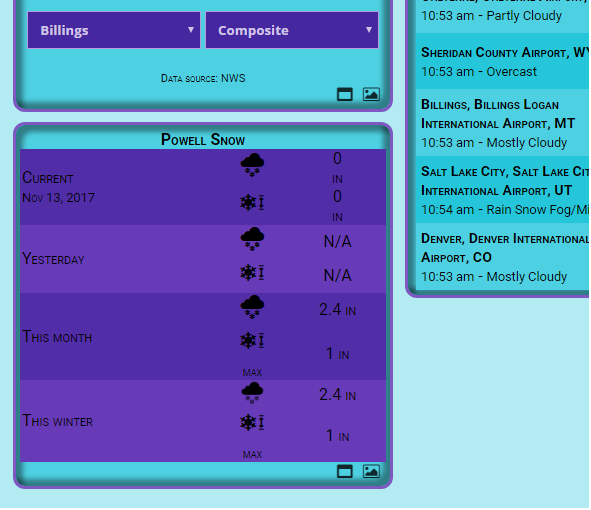591x510 pixels.
Task: Click window icon in Powell Snow footer
Action: pyautogui.click(x=344, y=472)
